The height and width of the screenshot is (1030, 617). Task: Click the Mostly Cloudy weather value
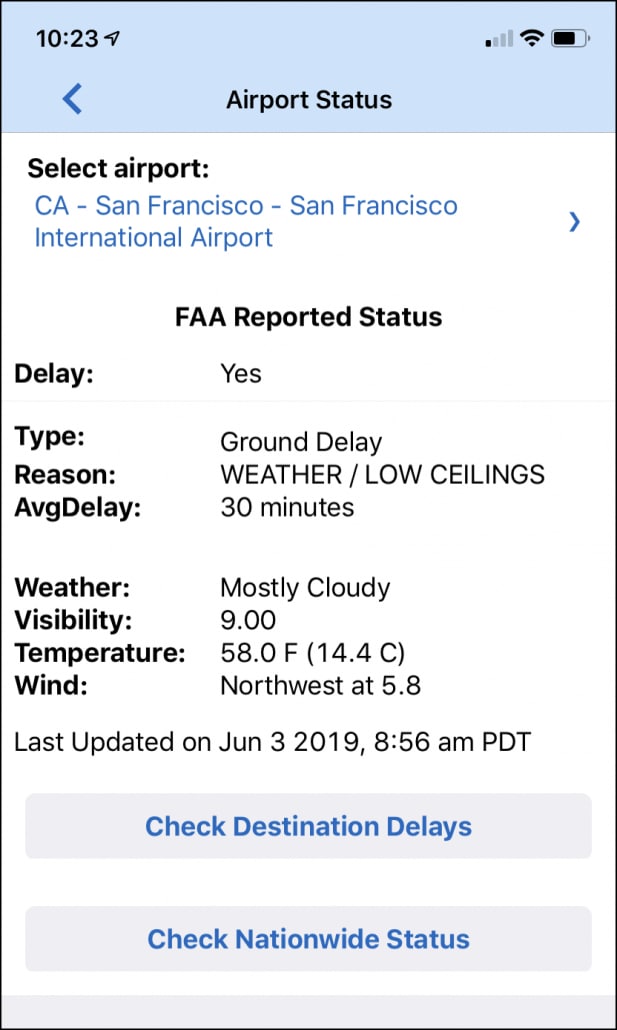click(x=305, y=587)
